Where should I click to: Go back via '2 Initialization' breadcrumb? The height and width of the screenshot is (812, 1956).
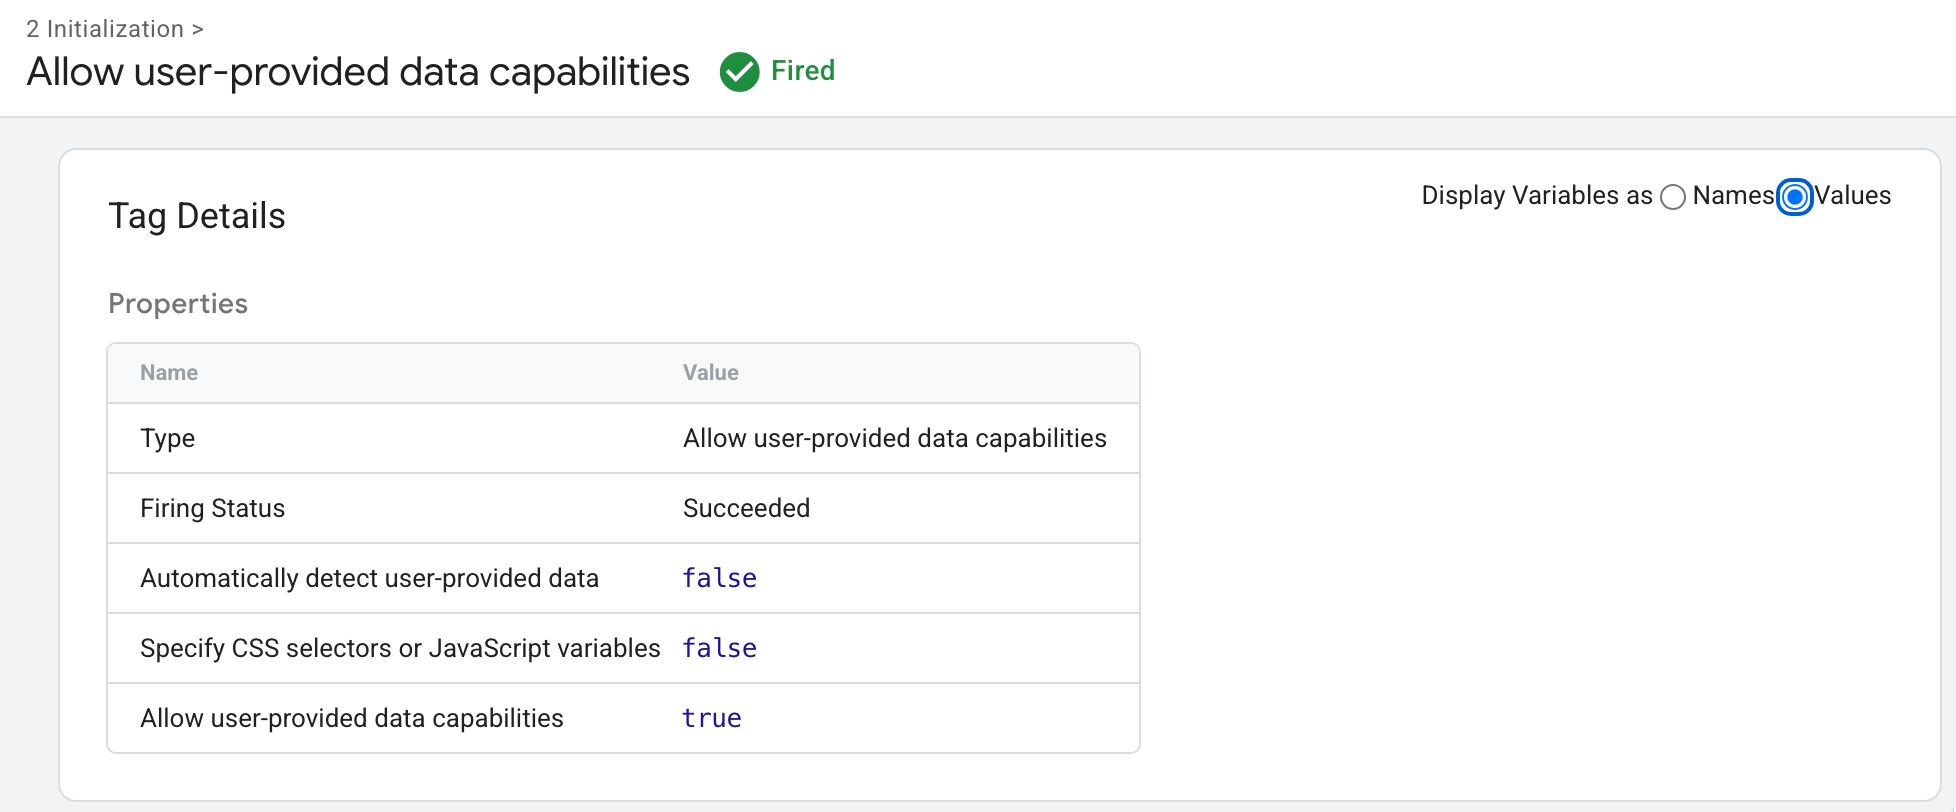(105, 29)
